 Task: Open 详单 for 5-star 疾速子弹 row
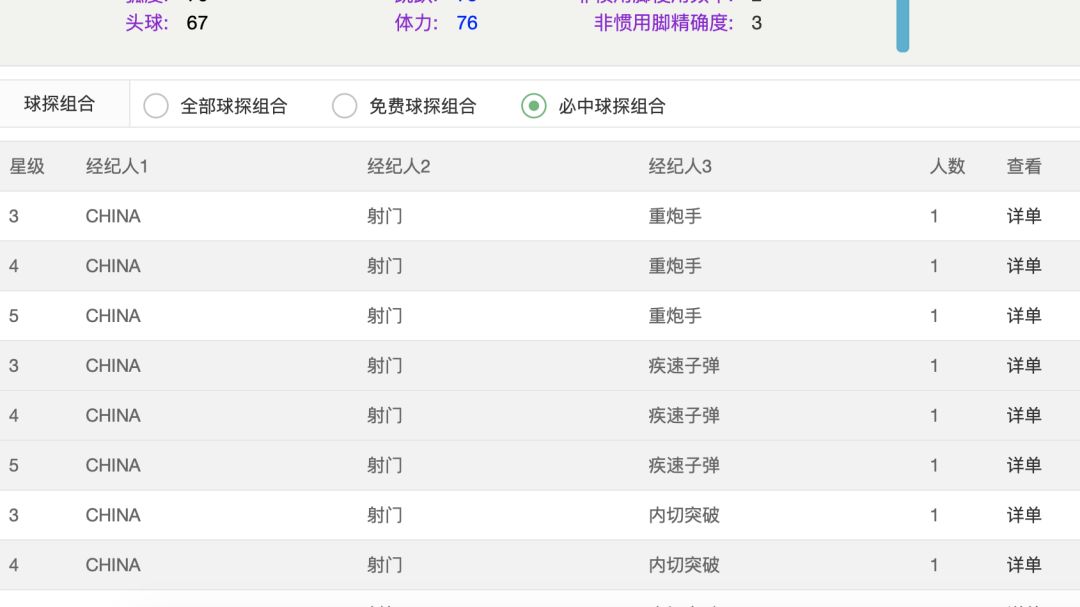(x=1024, y=466)
